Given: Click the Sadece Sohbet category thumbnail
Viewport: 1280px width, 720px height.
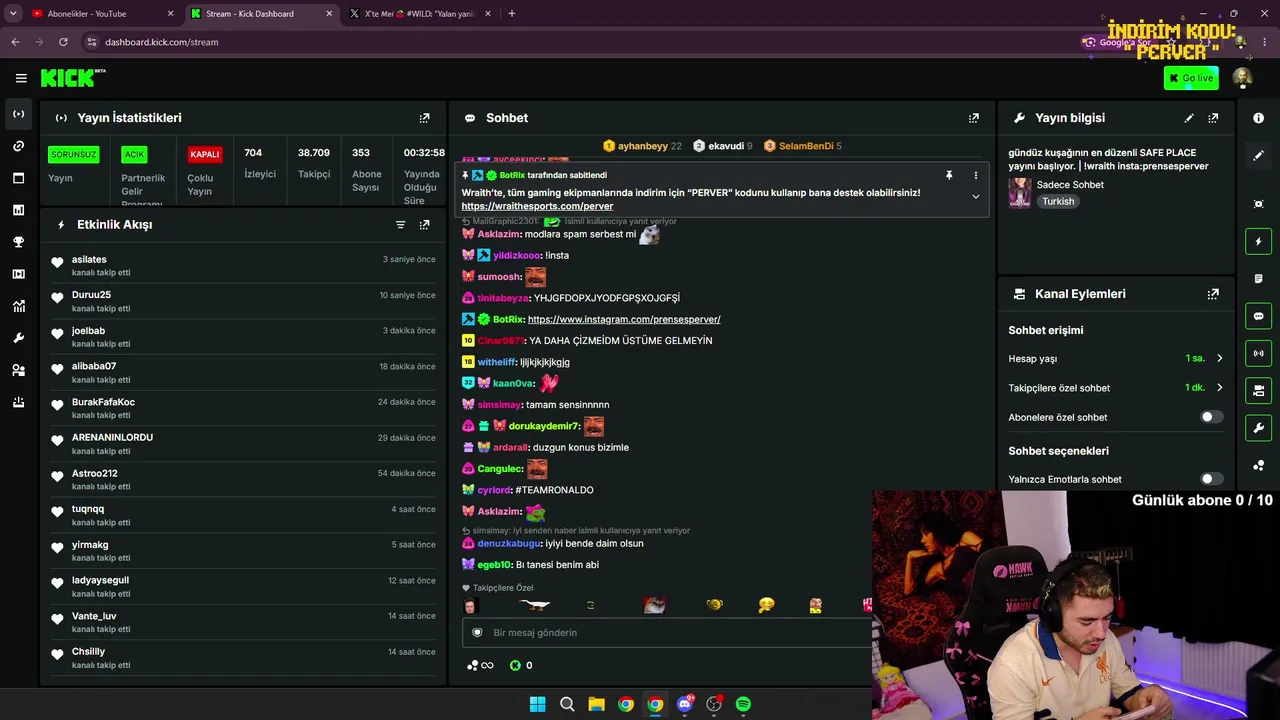Looking at the screenshot, I should (1020, 193).
